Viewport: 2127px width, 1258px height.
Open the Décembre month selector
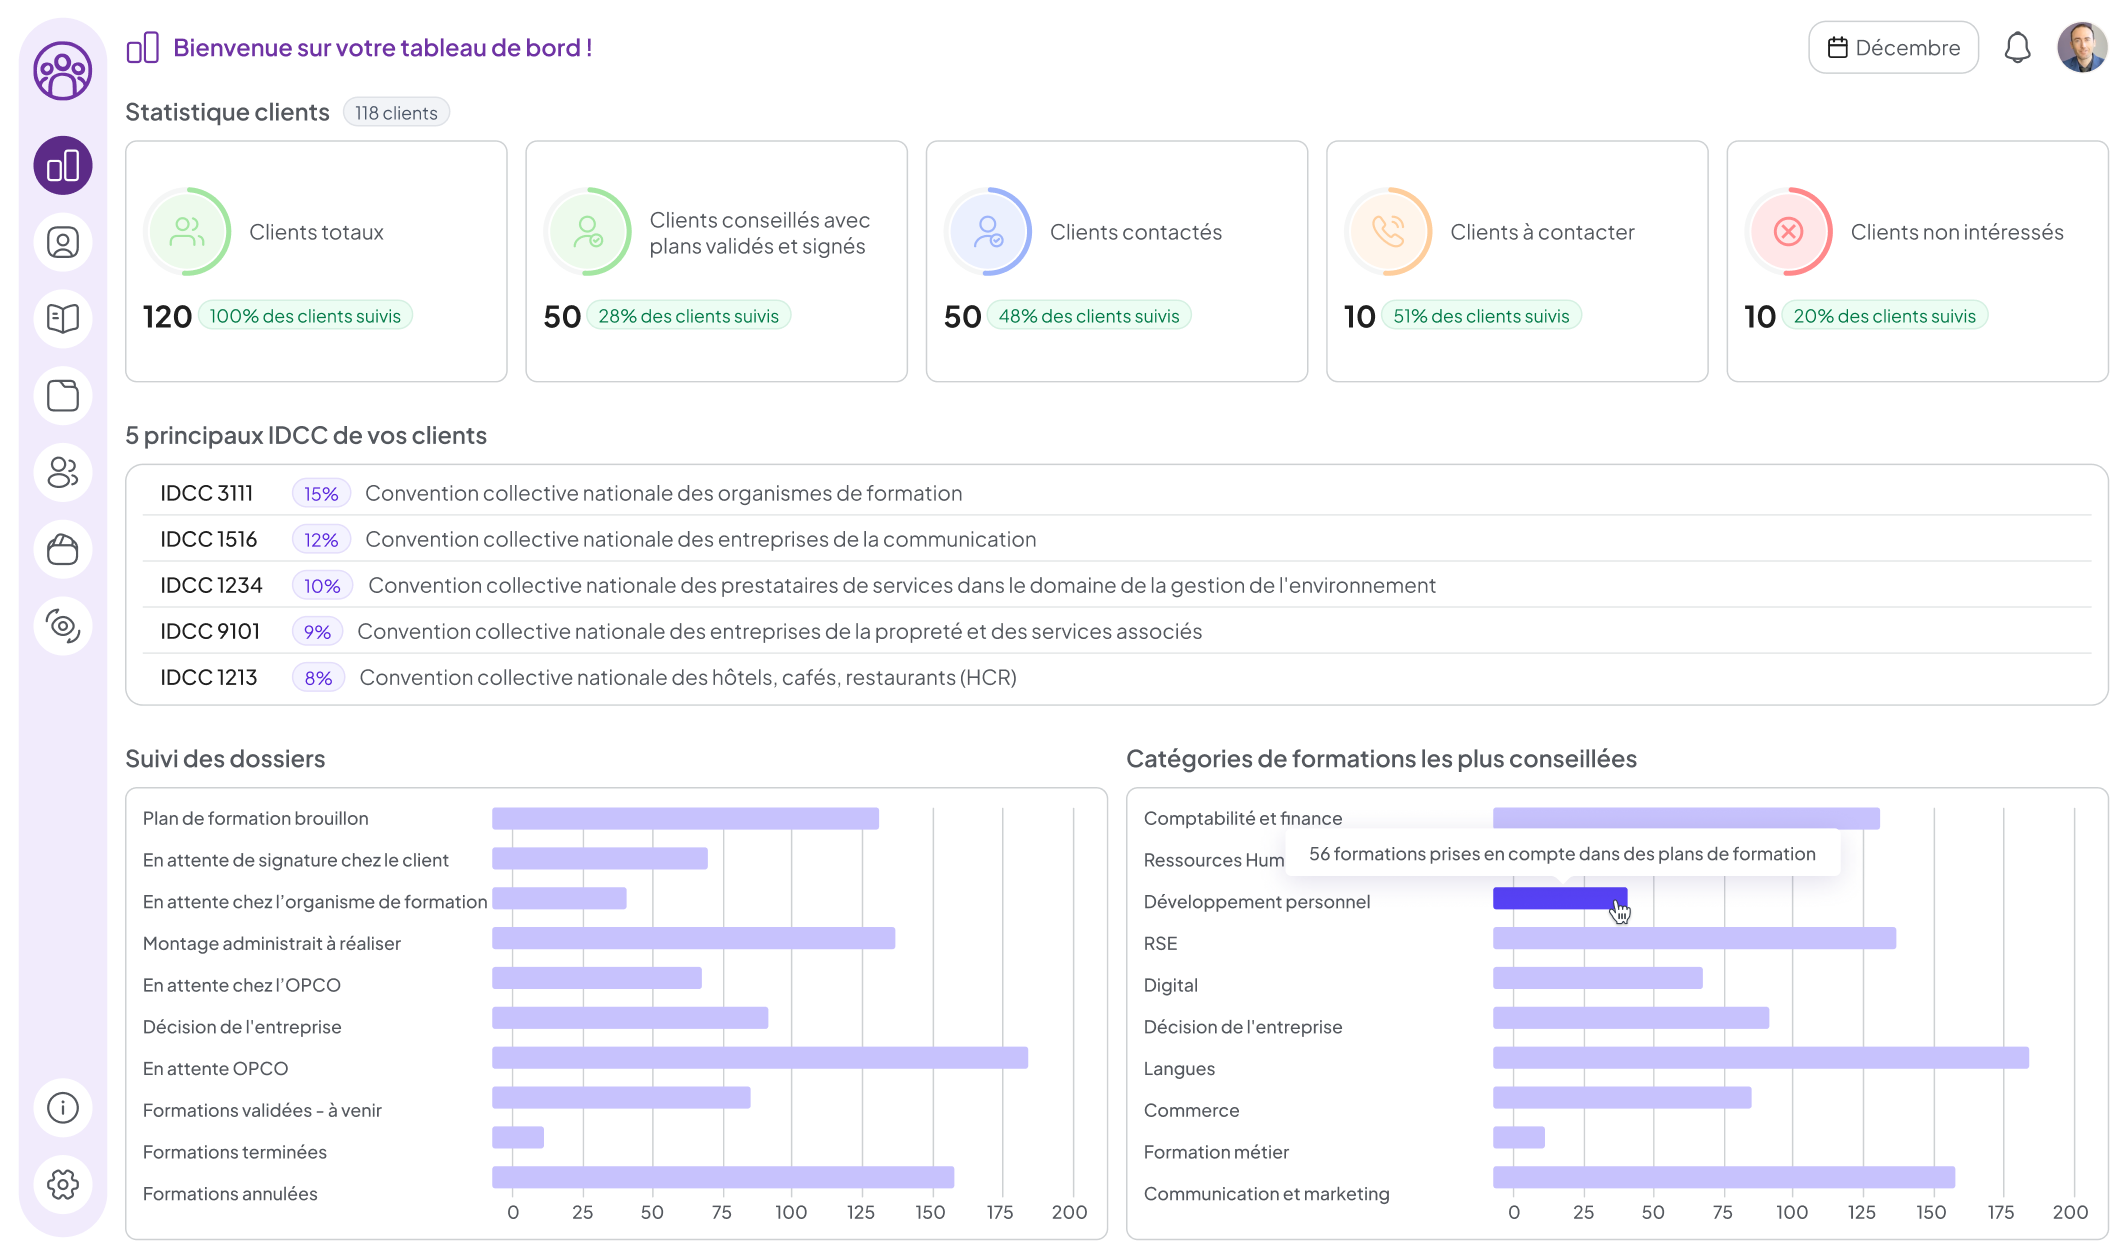click(x=1893, y=47)
